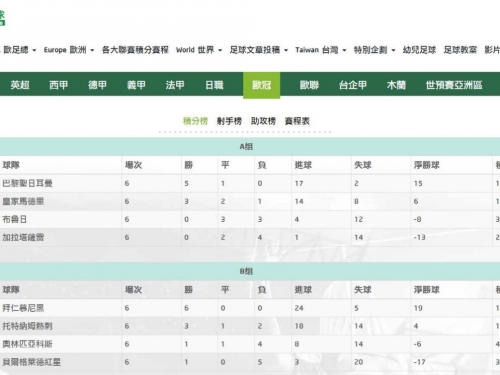View the 助攻榜 assists list

tap(263, 121)
